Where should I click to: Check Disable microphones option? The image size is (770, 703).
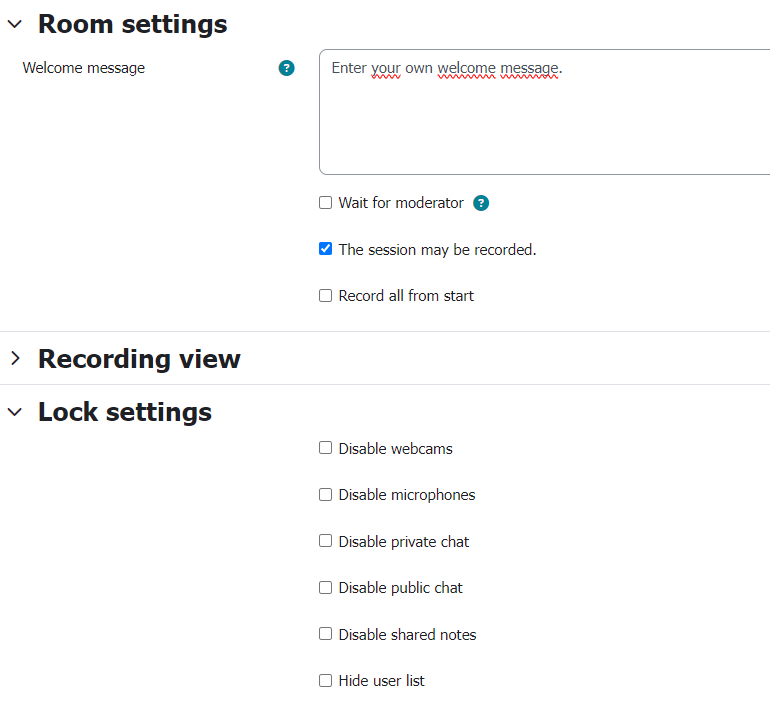[x=325, y=494]
